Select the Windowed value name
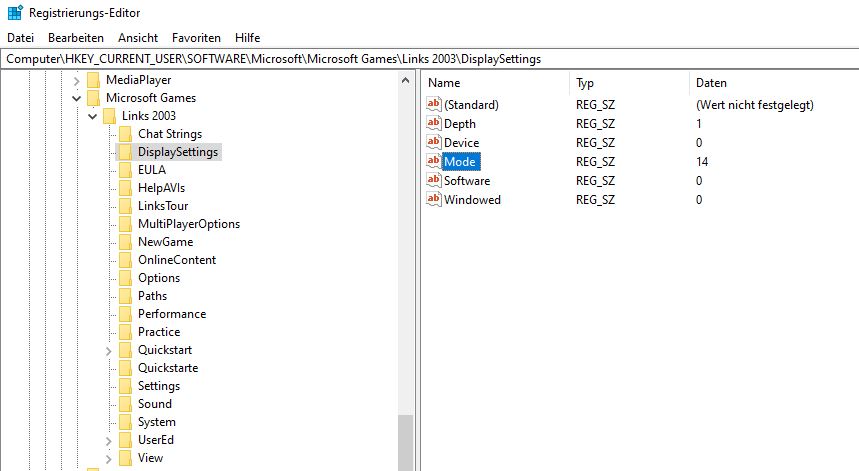859x471 pixels. pyautogui.click(x=472, y=200)
